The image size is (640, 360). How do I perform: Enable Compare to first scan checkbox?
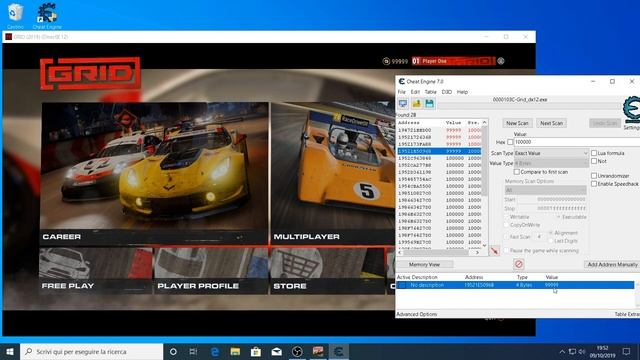click(x=517, y=172)
